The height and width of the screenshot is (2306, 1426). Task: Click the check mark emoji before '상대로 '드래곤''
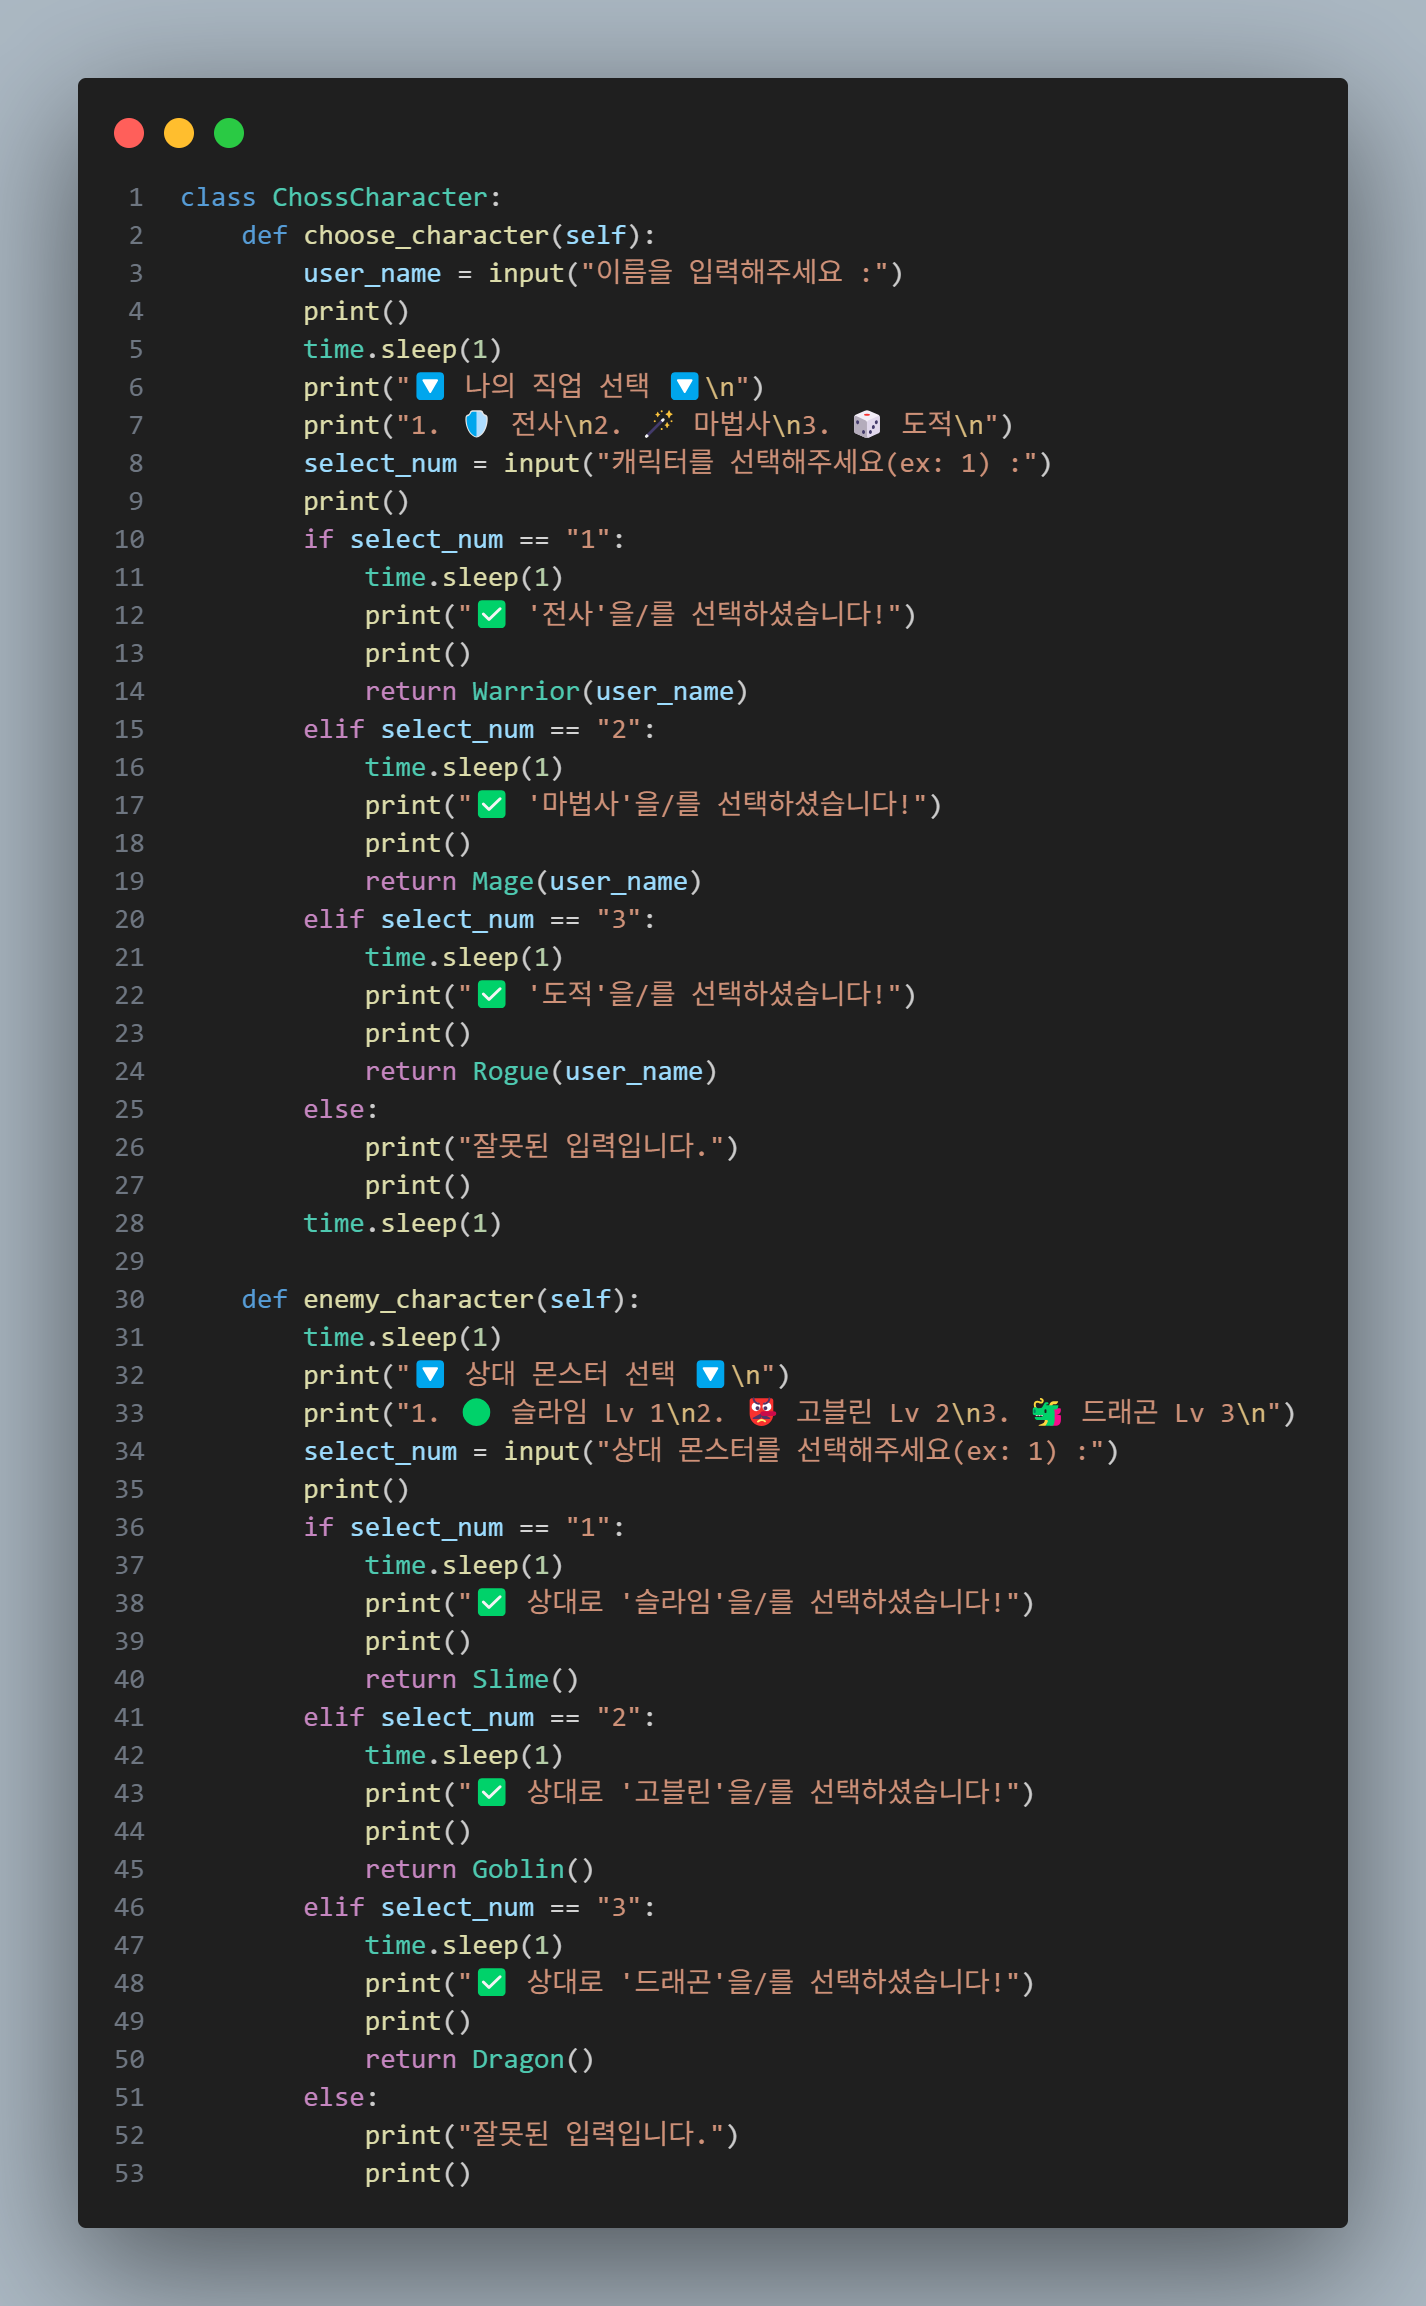point(492,1982)
